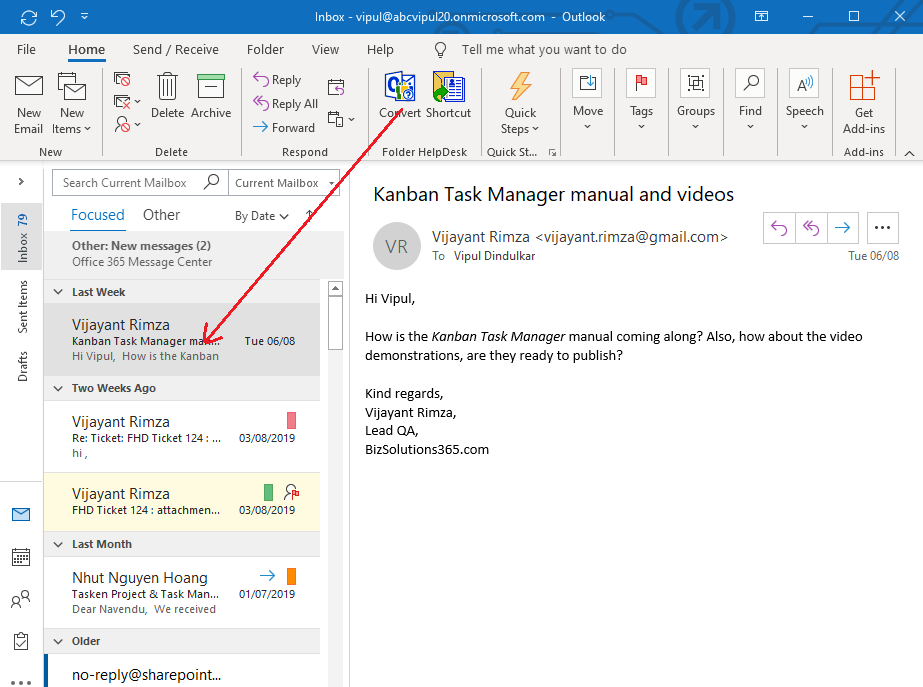Switch to the Other inbox view
This screenshot has height=687, width=923.
click(161, 215)
